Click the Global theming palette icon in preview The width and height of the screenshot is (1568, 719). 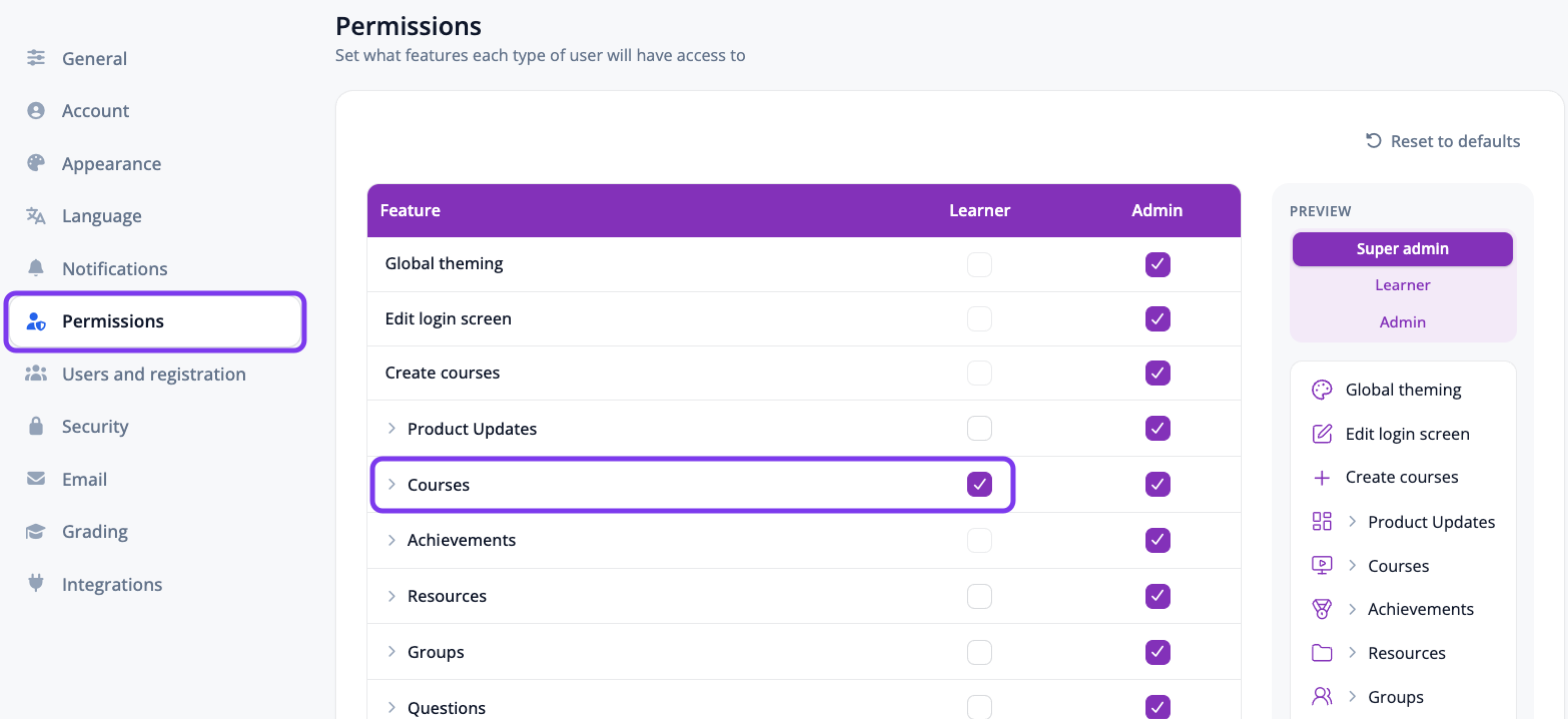click(x=1322, y=390)
